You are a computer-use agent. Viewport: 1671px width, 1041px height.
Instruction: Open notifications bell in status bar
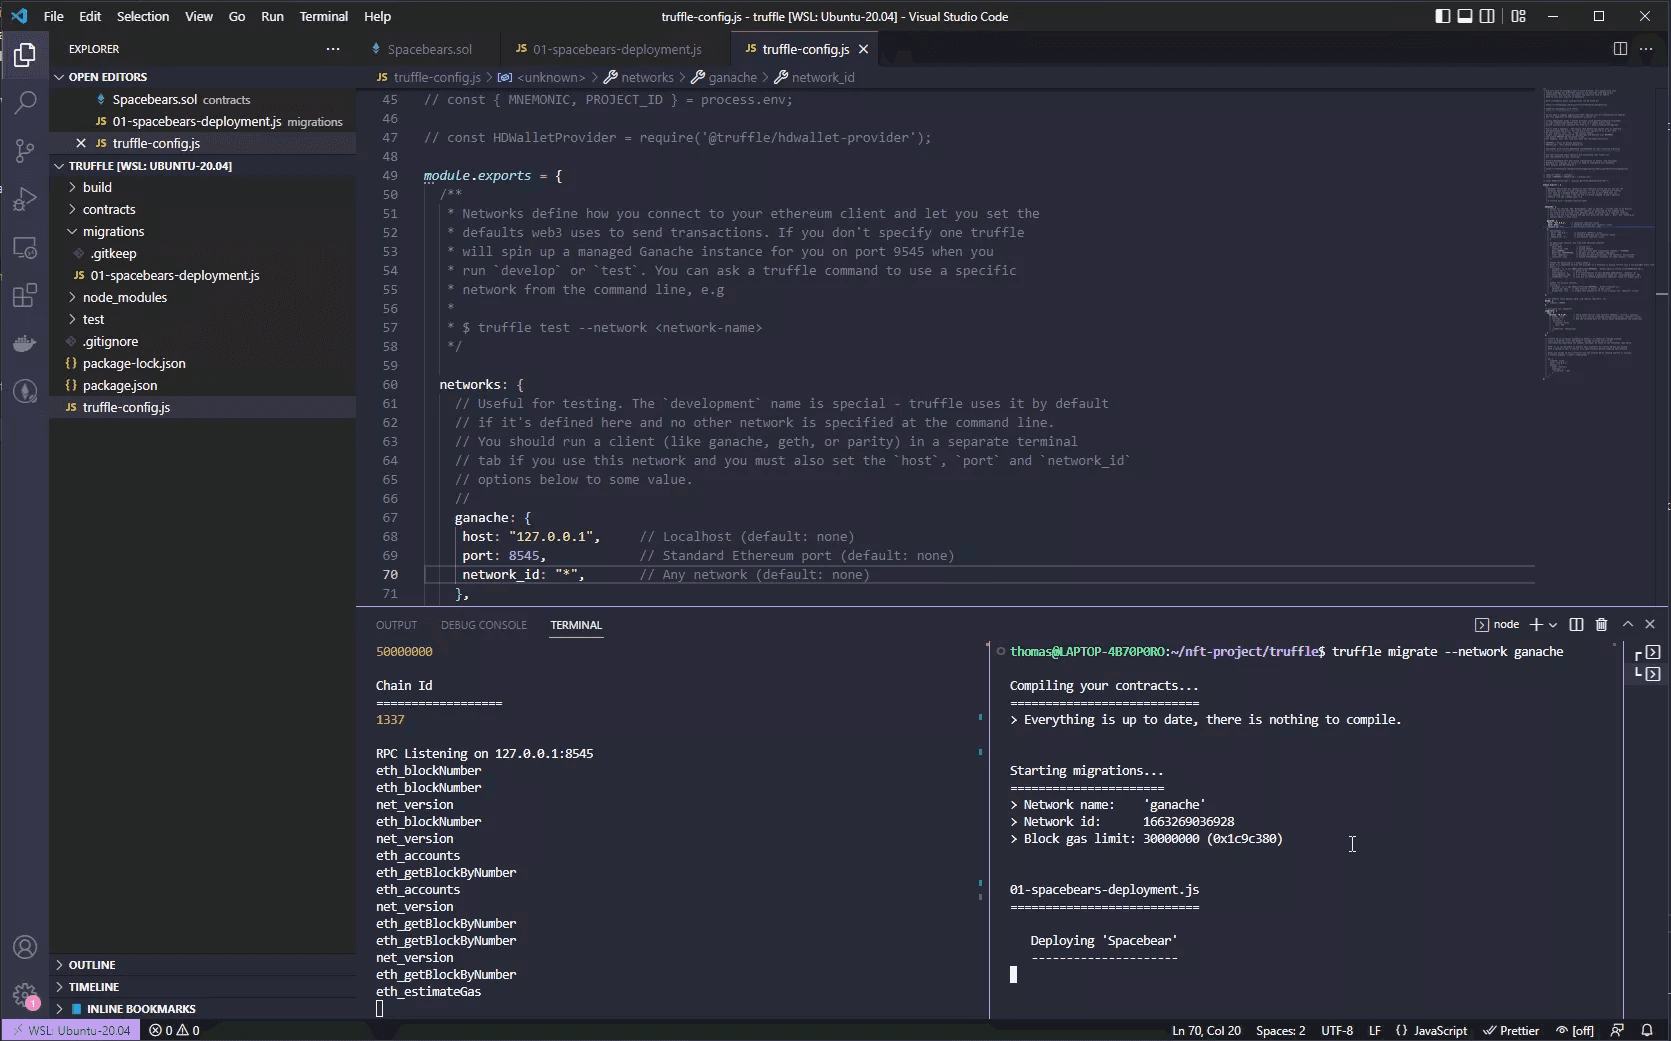(x=1647, y=1030)
